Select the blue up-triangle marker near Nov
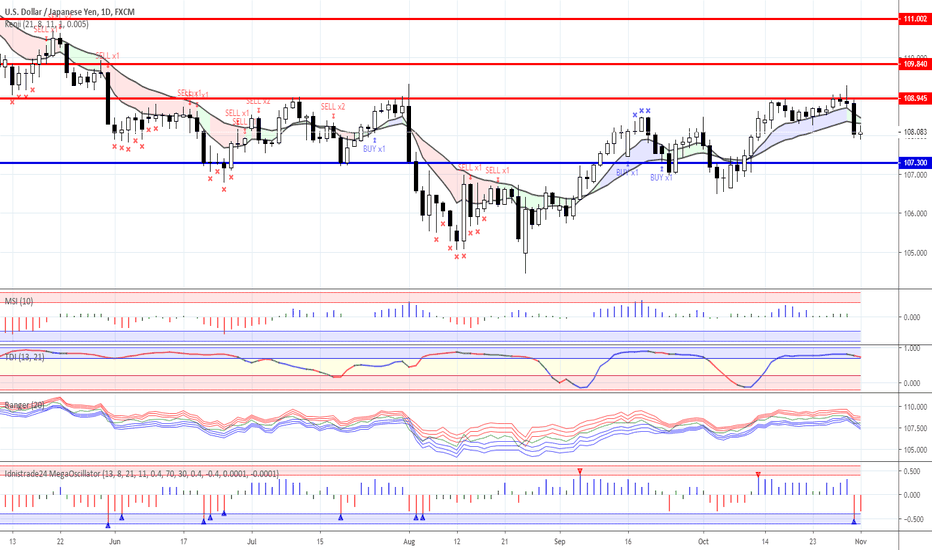 (854, 521)
